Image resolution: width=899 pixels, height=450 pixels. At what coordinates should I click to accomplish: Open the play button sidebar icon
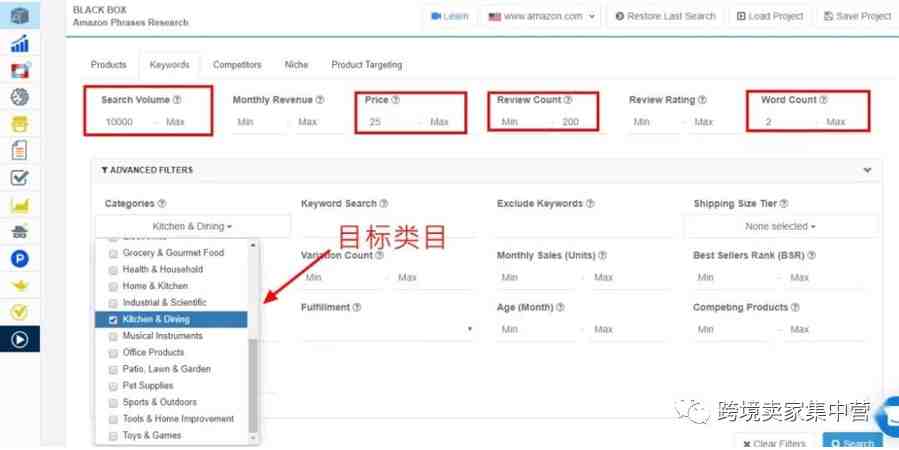pyautogui.click(x=19, y=339)
